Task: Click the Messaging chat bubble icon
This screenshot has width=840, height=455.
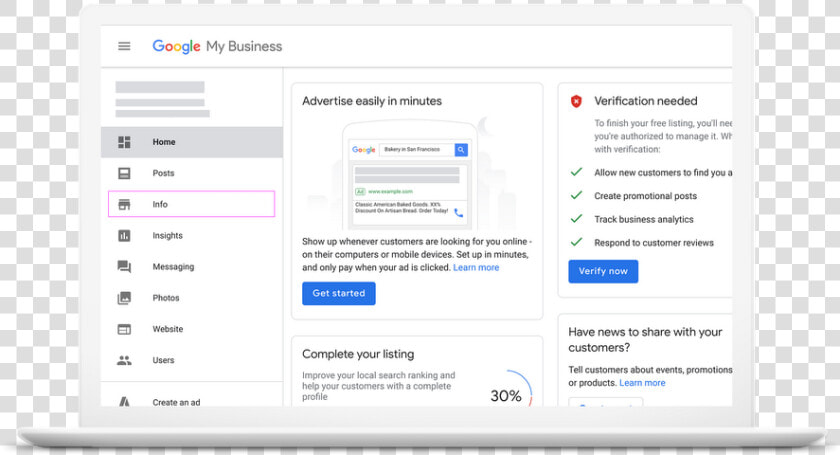Action: pyautogui.click(x=124, y=266)
